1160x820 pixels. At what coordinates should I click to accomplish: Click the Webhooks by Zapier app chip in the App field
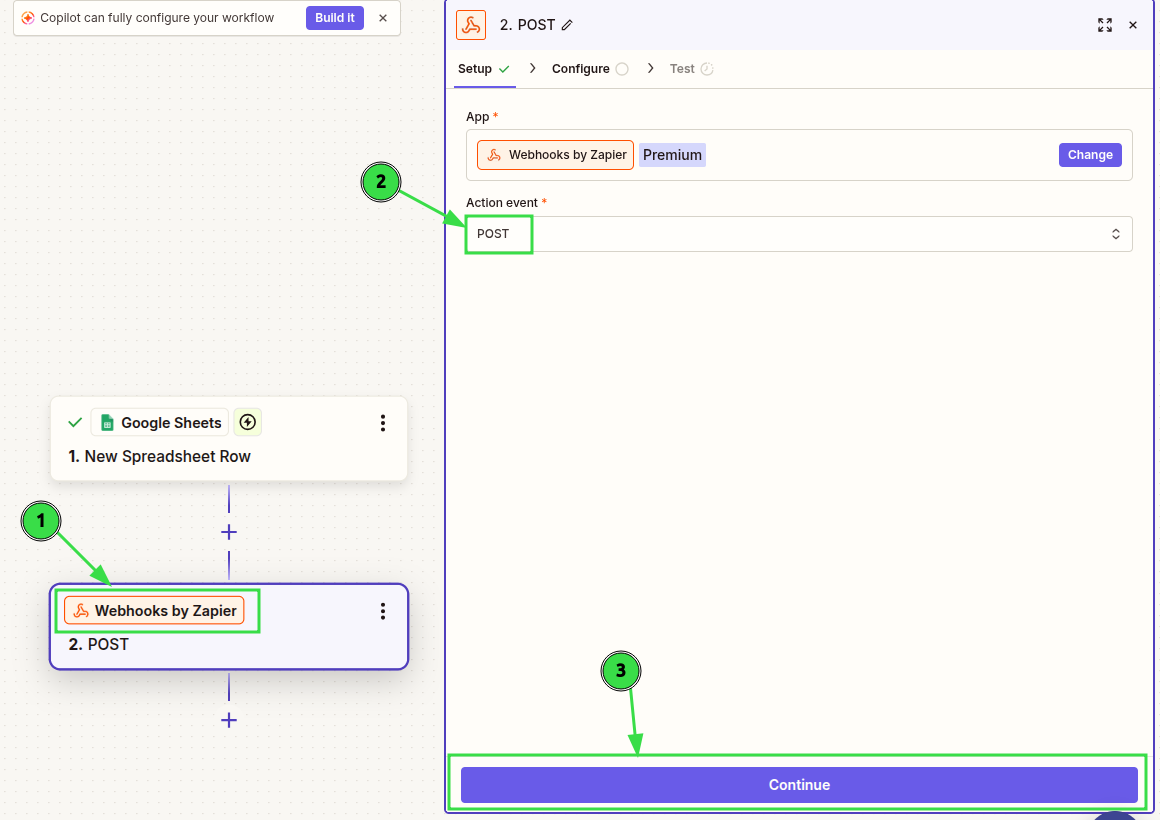click(x=556, y=155)
